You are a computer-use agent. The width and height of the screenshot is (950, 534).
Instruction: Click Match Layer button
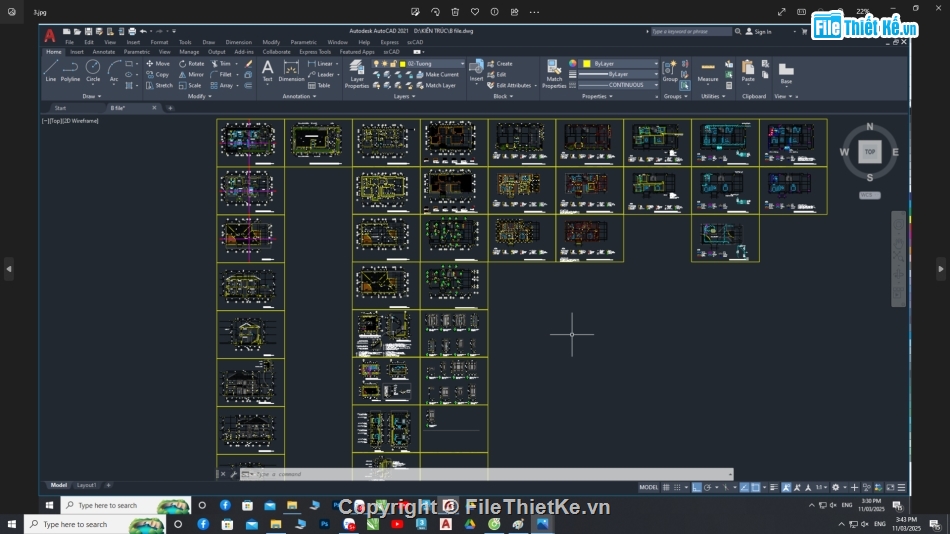[x=436, y=85]
